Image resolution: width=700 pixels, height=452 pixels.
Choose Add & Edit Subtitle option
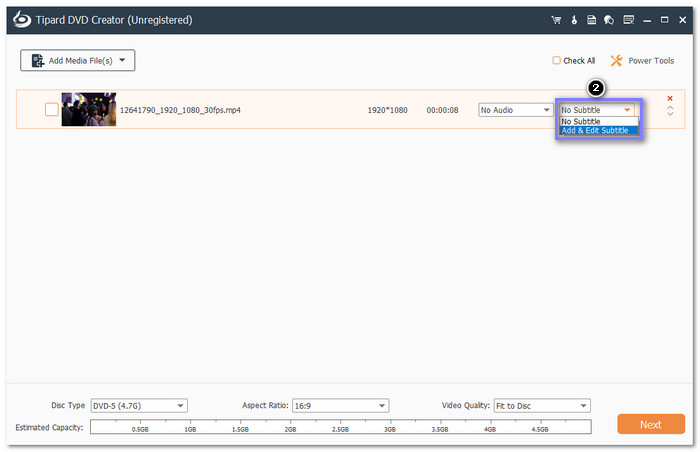pos(599,130)
